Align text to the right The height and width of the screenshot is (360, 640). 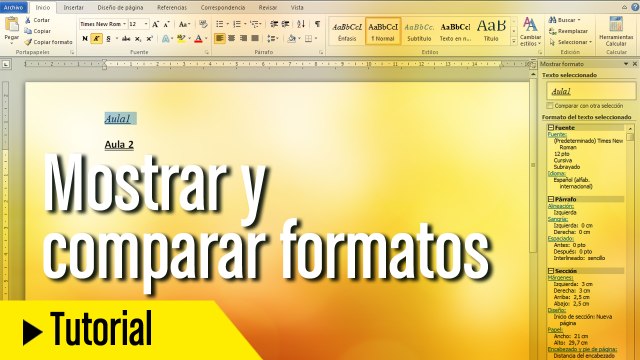pyautogui.click(x=243, y=38)
